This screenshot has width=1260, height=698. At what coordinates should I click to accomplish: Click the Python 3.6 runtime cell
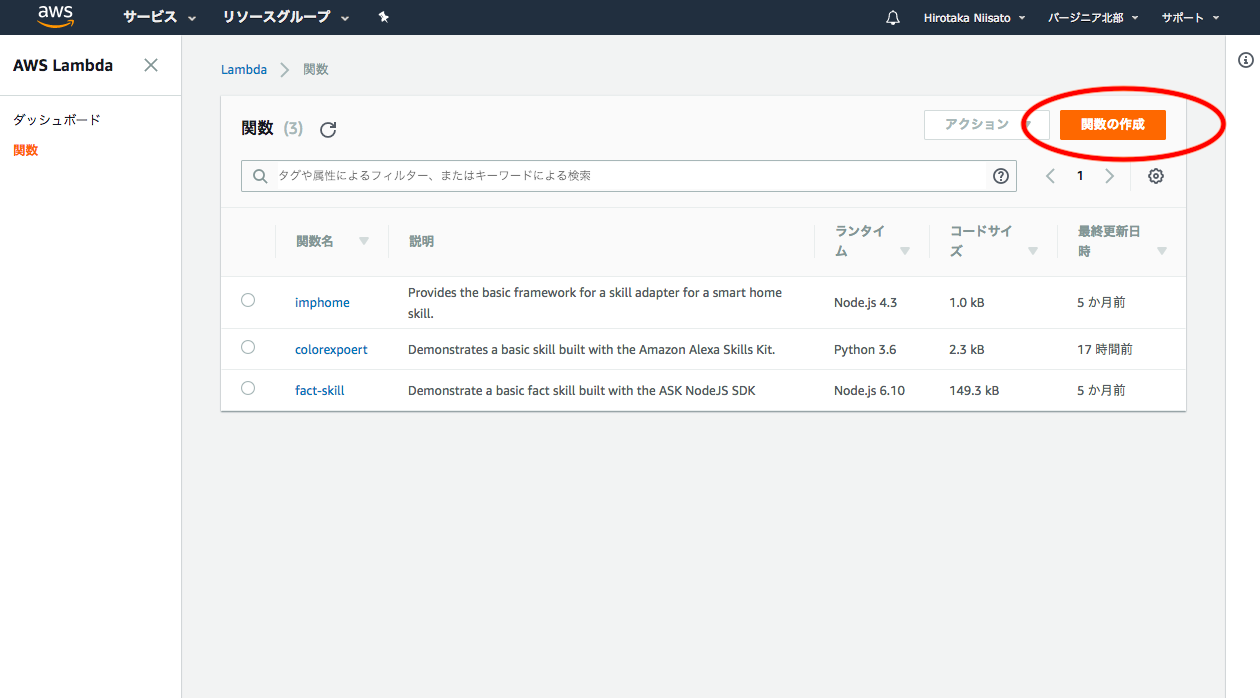click(865, 349)
